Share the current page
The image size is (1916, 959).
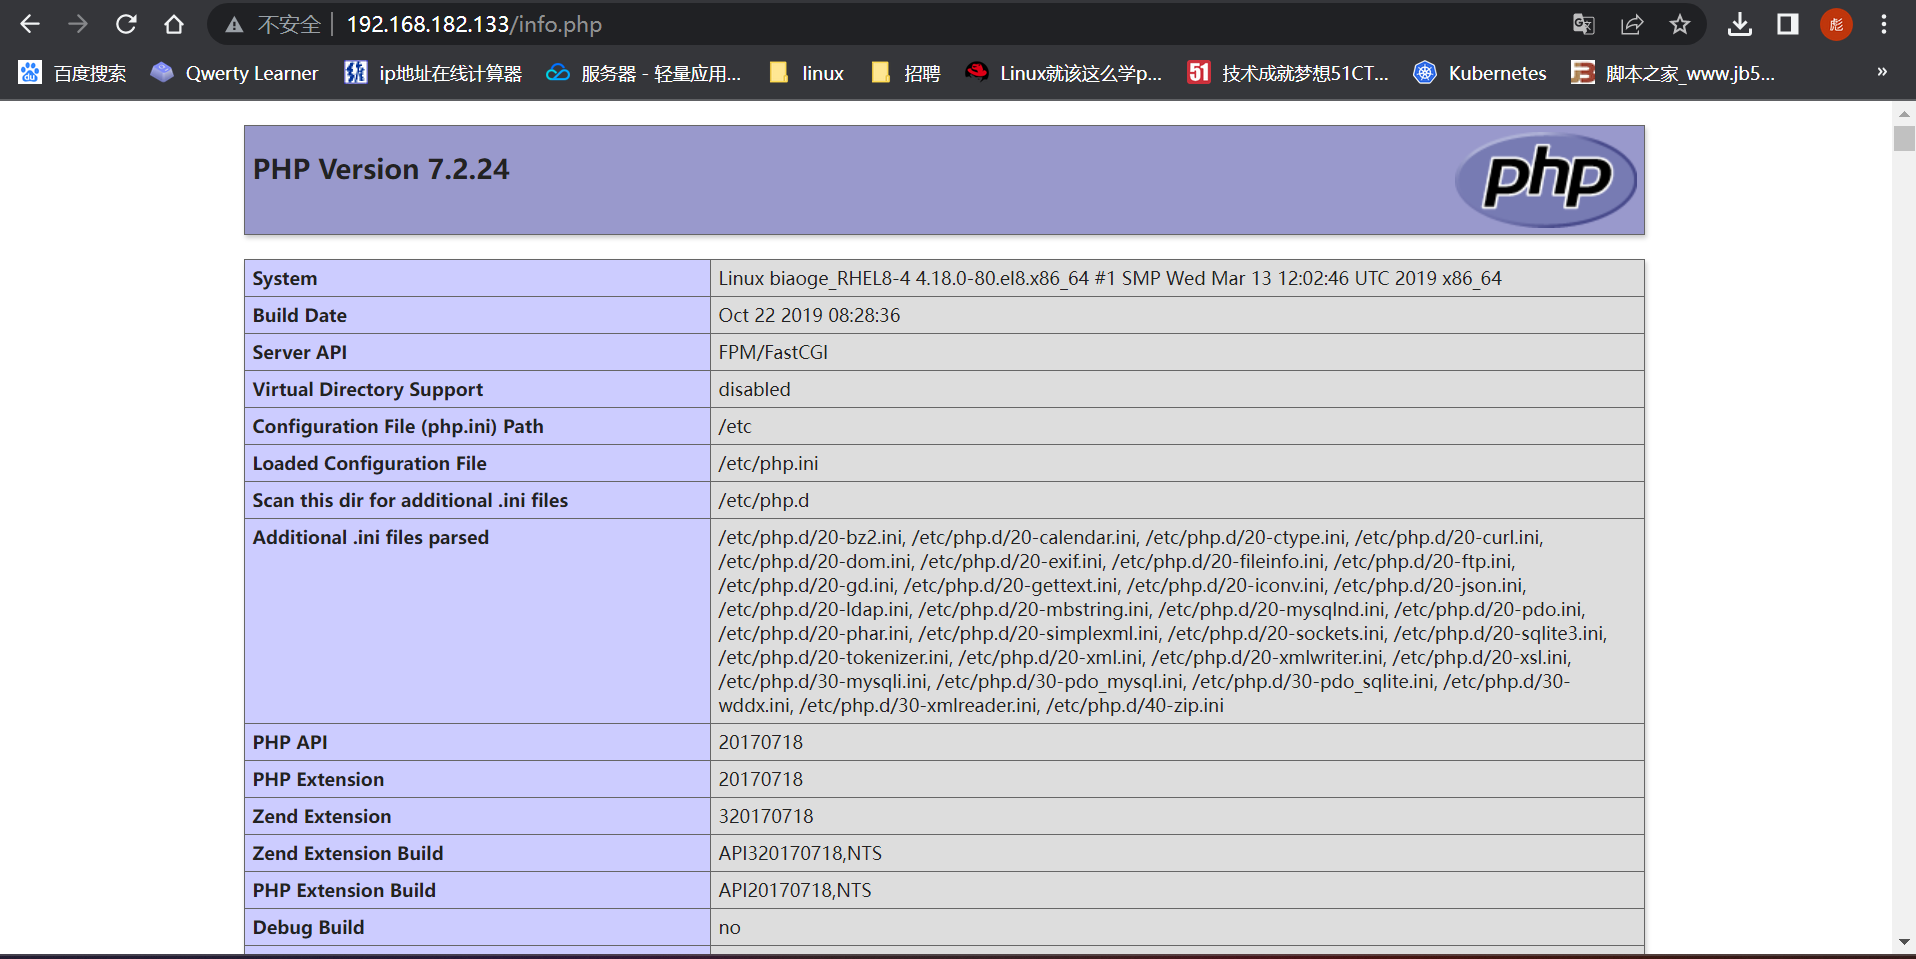point(1632,24)
